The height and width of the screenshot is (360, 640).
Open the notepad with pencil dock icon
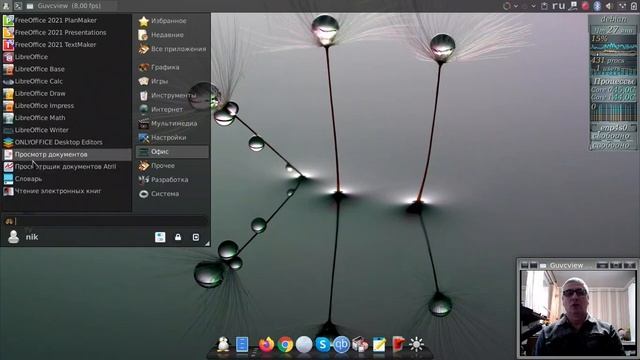[x=379, y=344]
